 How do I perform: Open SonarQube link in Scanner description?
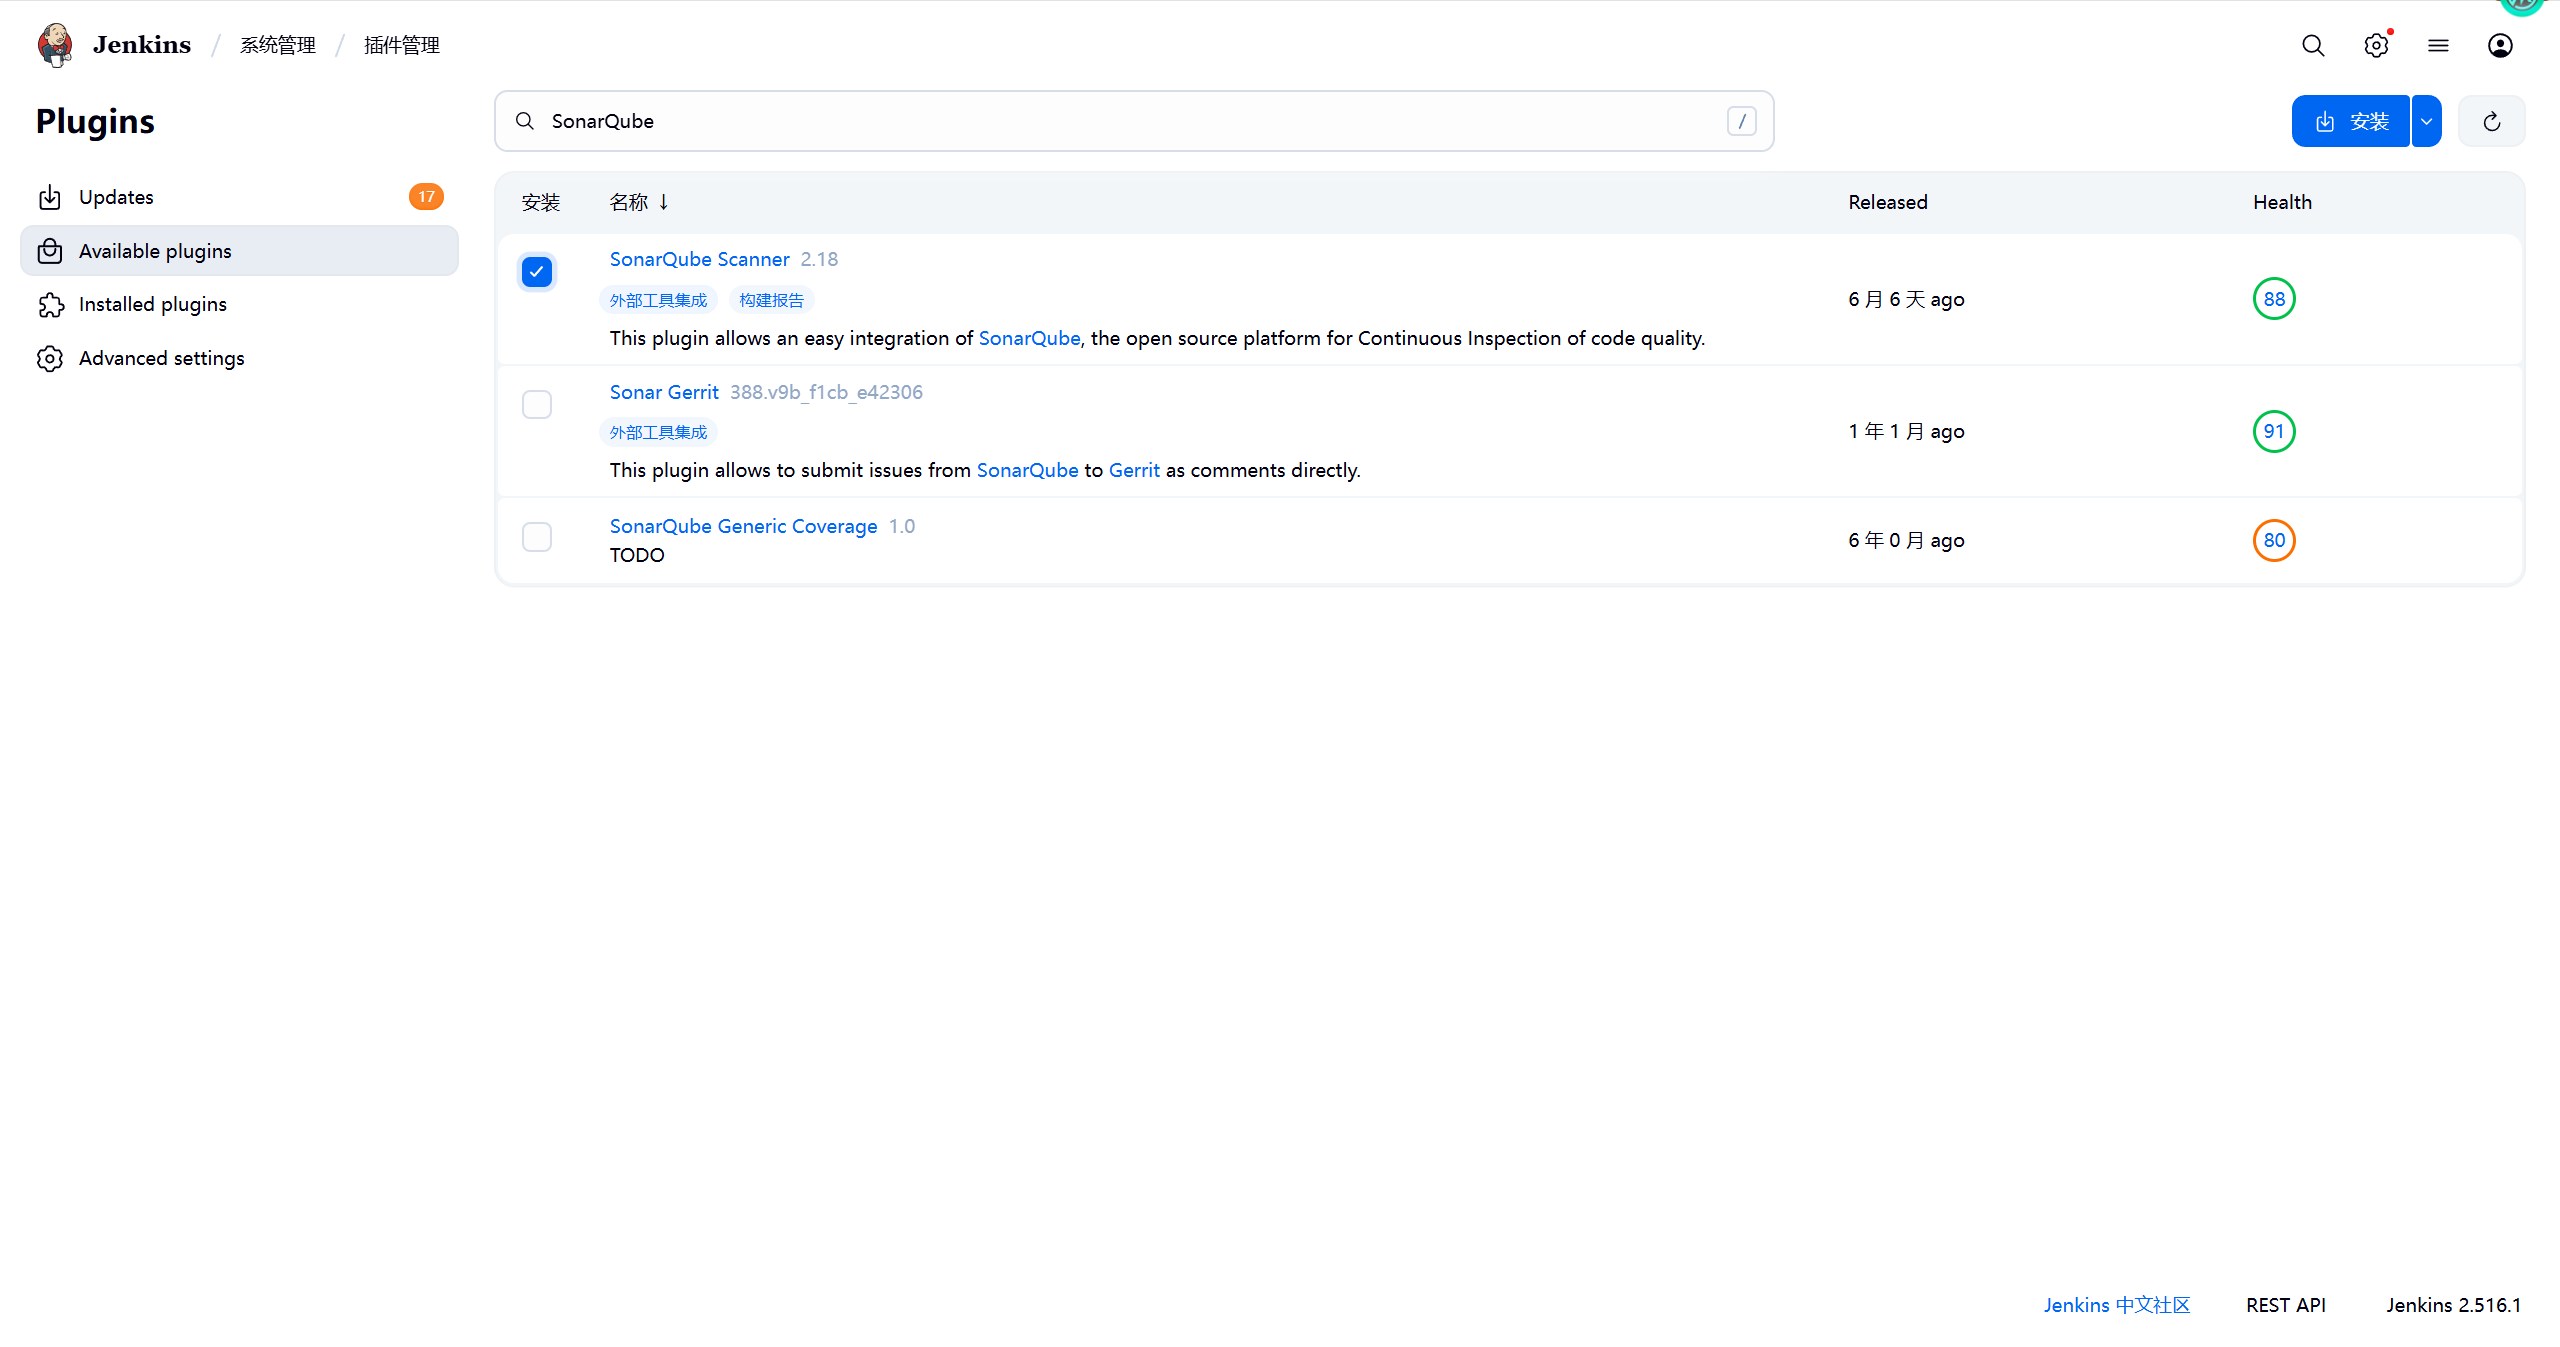(x=1029, y=338)
